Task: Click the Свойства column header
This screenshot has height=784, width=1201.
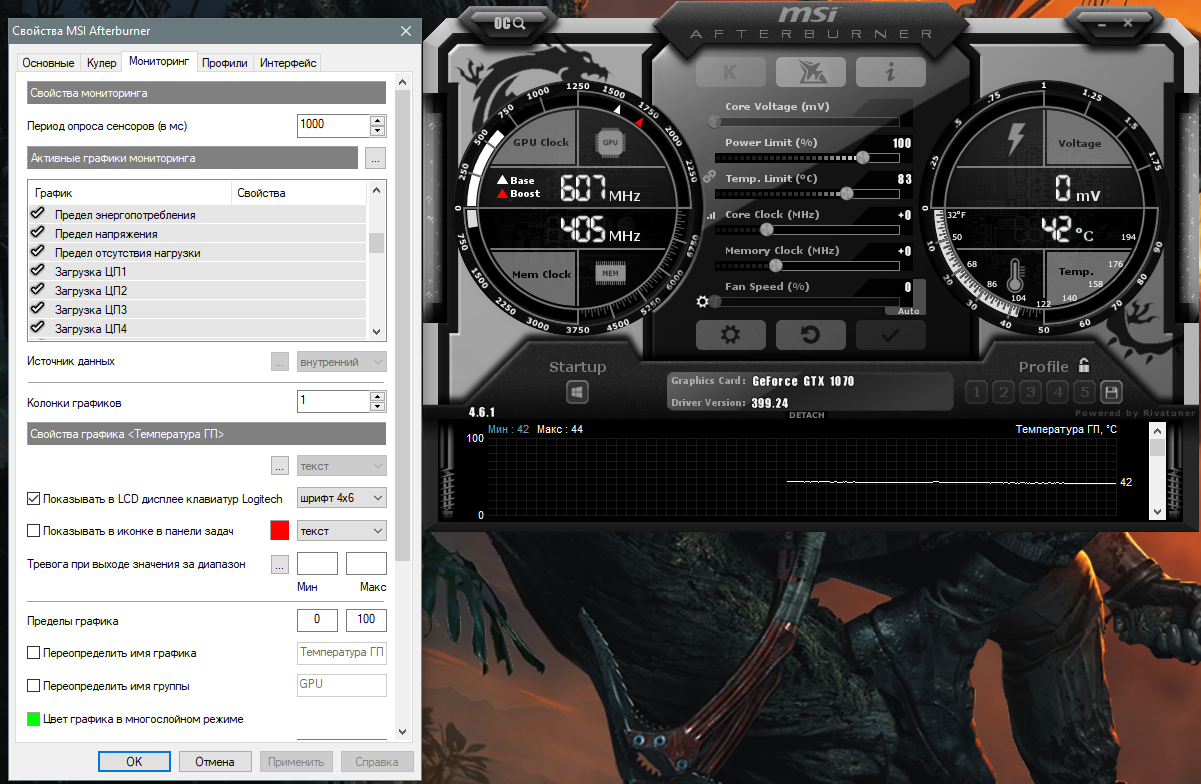Action: pos(299,193)
